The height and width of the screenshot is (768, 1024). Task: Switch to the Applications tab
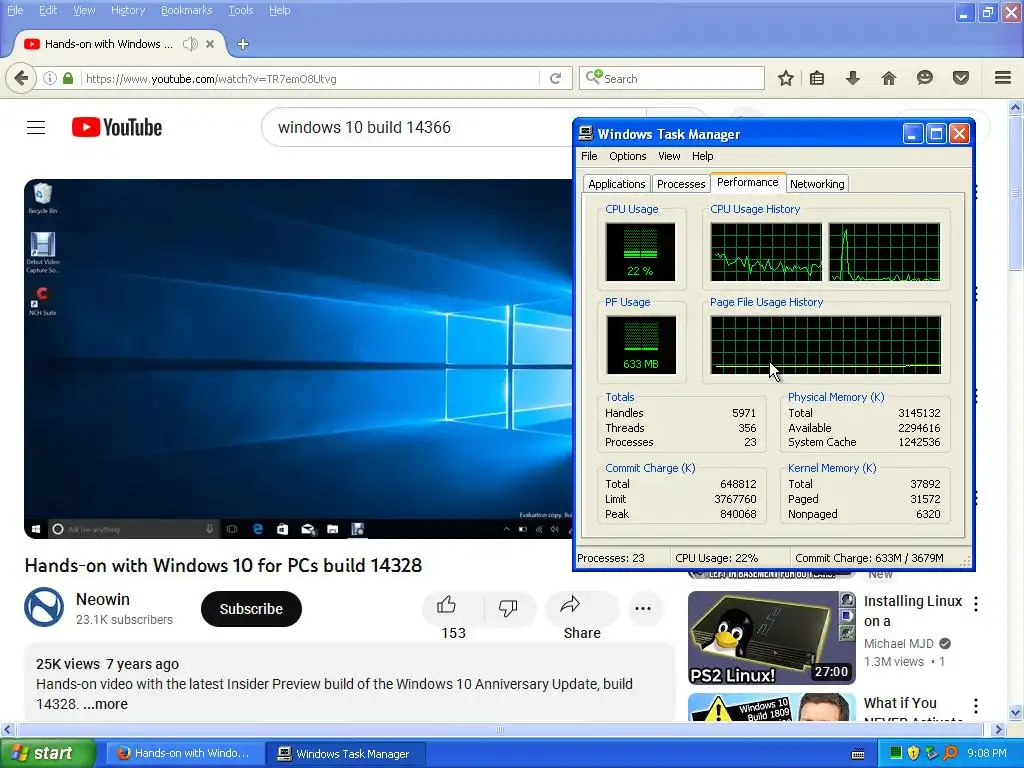point(616,184)
